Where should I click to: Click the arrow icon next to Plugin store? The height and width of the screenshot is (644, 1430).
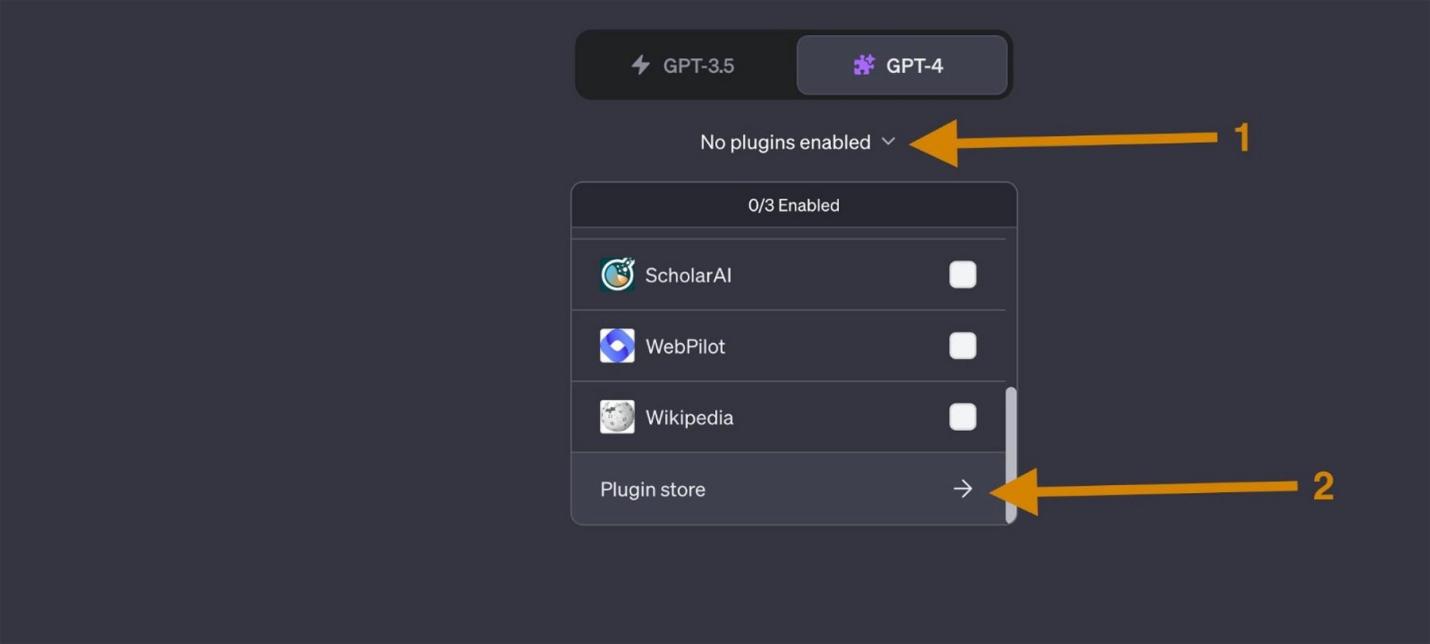[x=961, y=489]
